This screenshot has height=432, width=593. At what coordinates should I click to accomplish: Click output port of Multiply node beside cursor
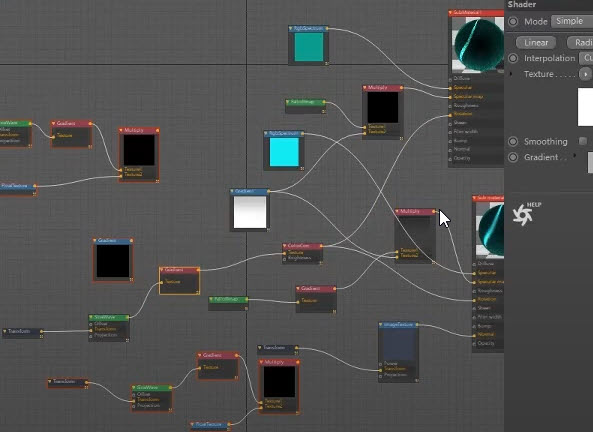(434, 211)
